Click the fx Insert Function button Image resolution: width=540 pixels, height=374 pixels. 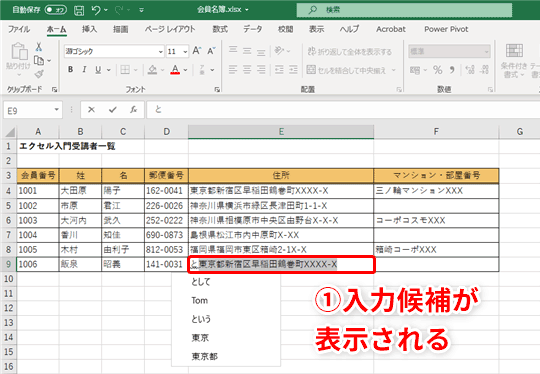pyautogui.click(x=133, y=110)
